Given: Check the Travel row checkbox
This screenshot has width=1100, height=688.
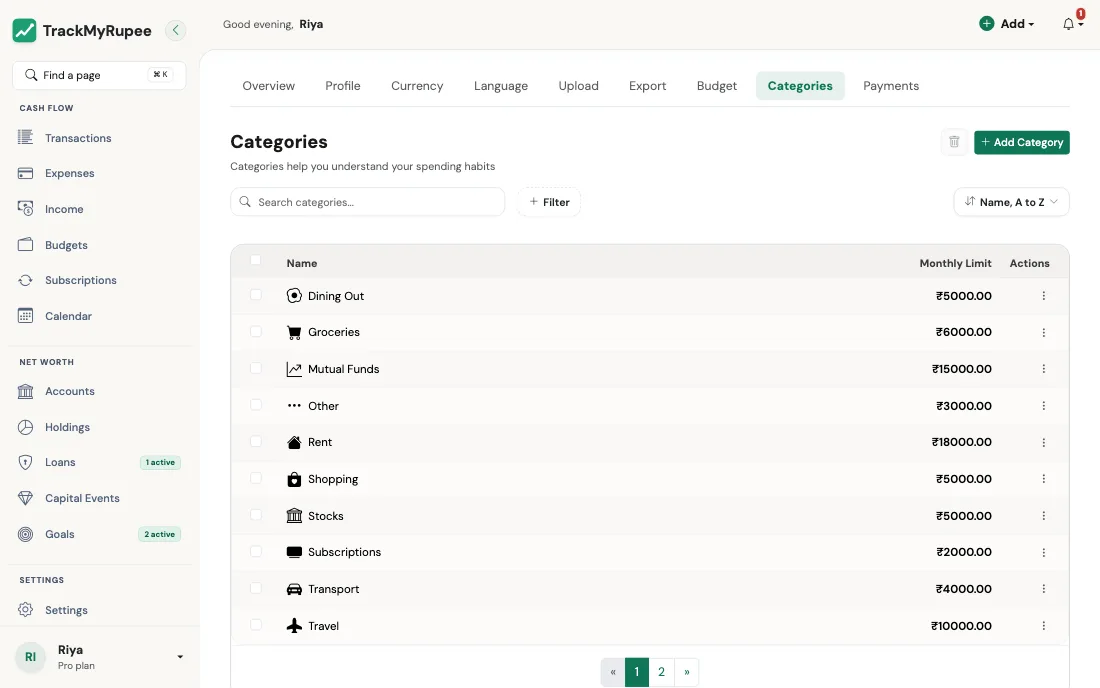Looking at the screenshot, I should [x=255, y=624].
